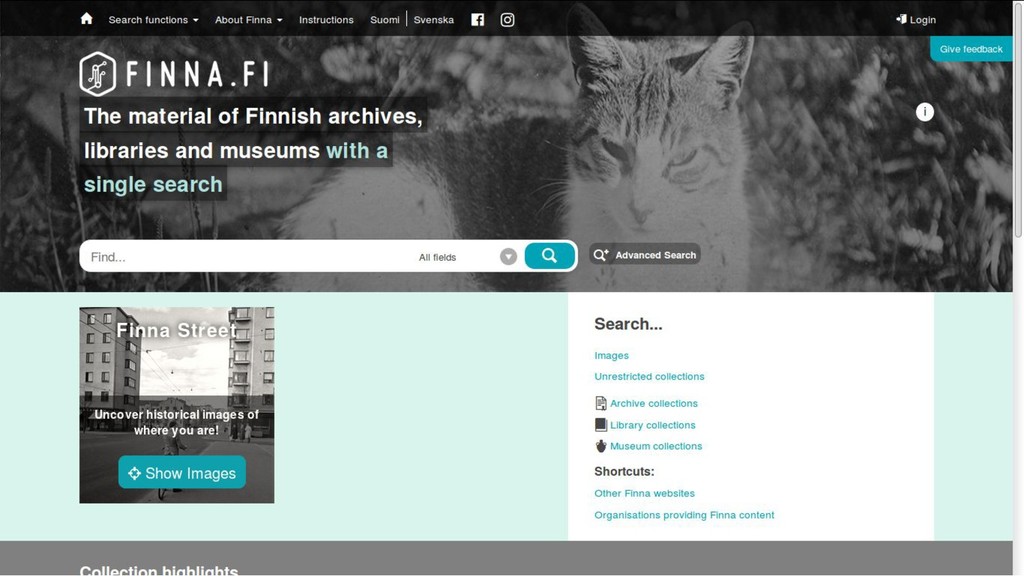Open the All fields dropdown arrow
This screenshot has width=1024, height=576.
508,257
